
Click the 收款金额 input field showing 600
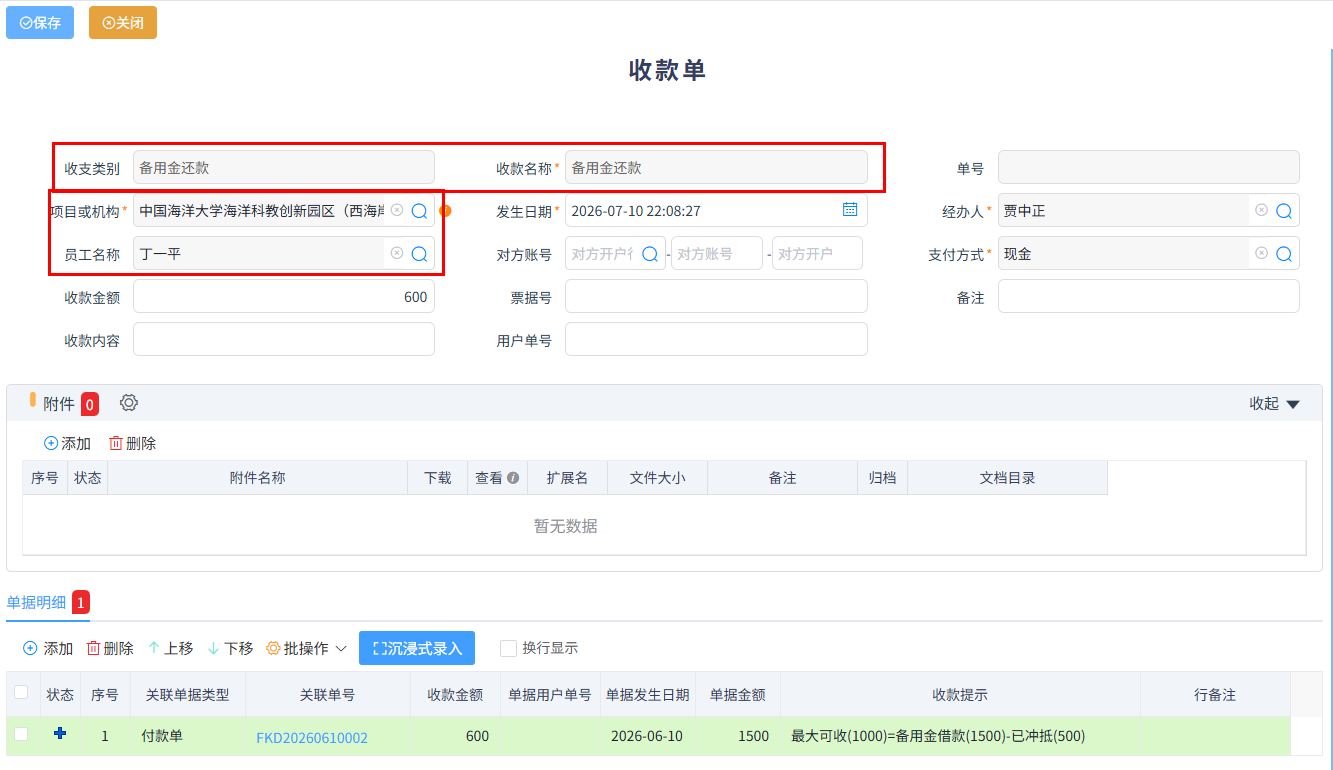[284, 297]
